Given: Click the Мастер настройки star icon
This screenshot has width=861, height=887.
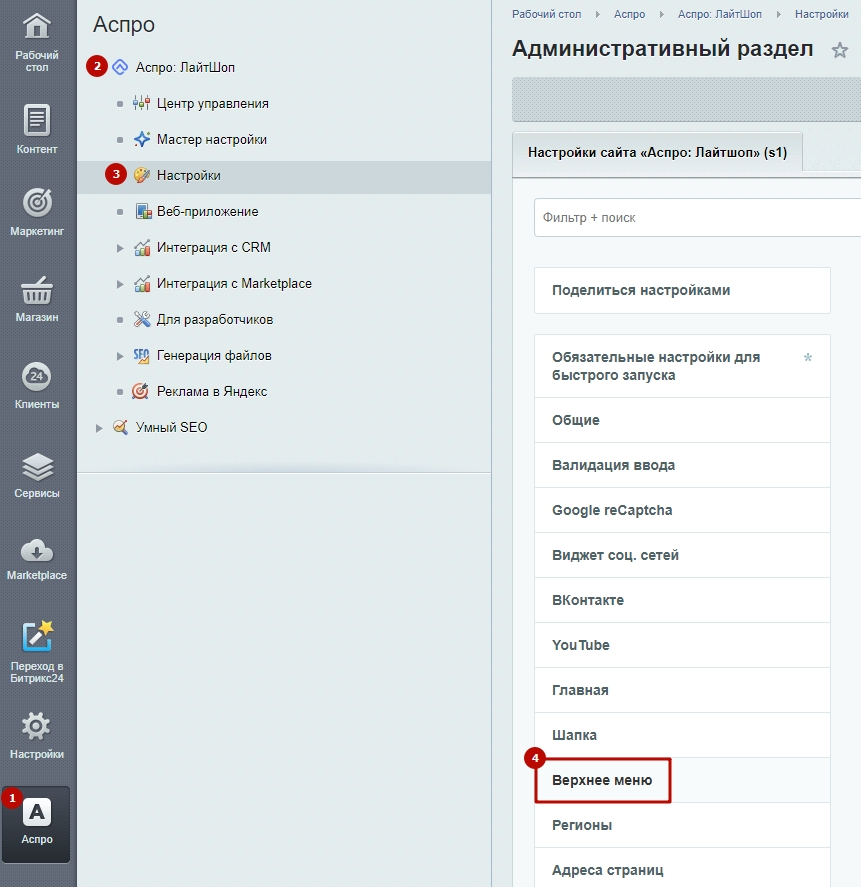Looking at the screenshot, I should (x=141, y=139).
